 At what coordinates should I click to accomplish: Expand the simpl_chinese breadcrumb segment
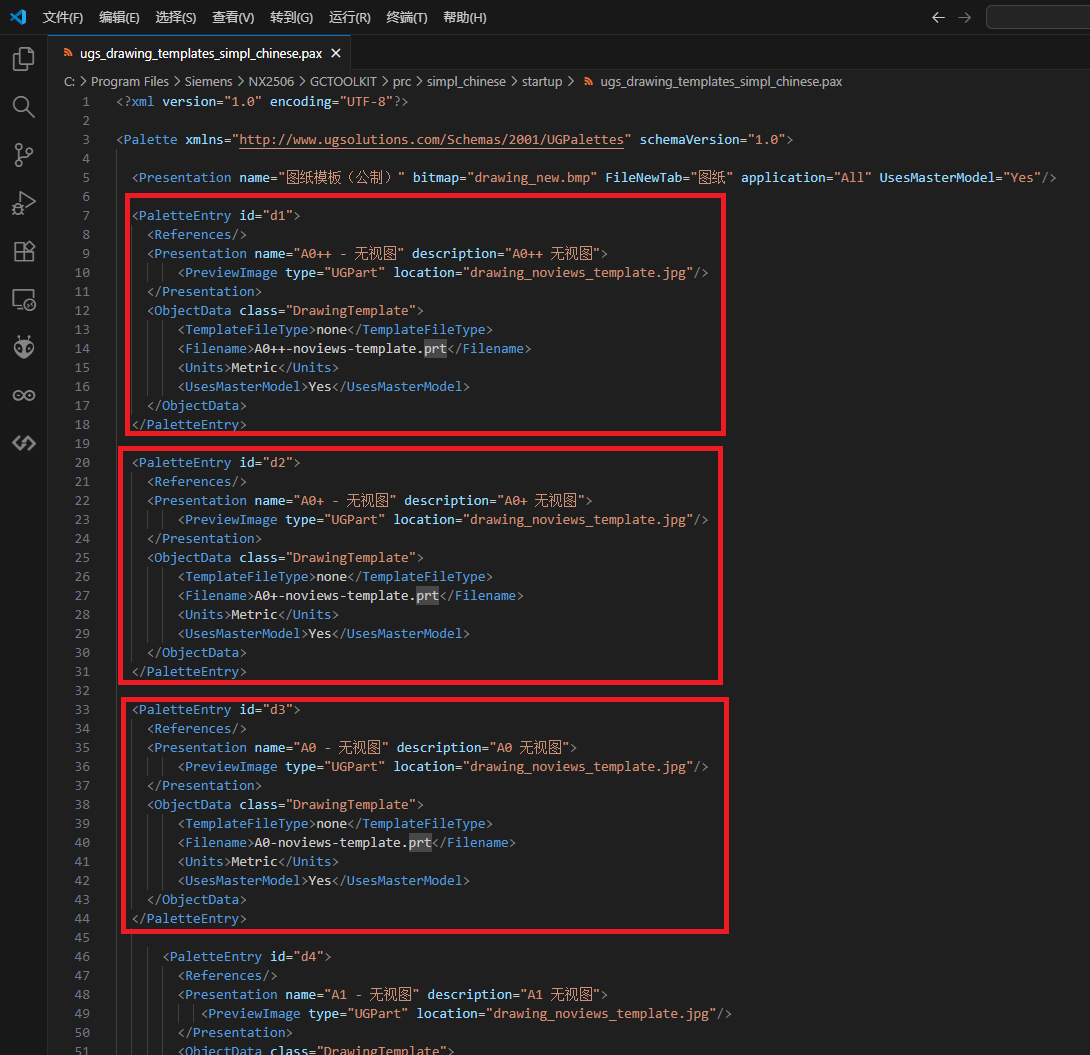pos(466,81)
